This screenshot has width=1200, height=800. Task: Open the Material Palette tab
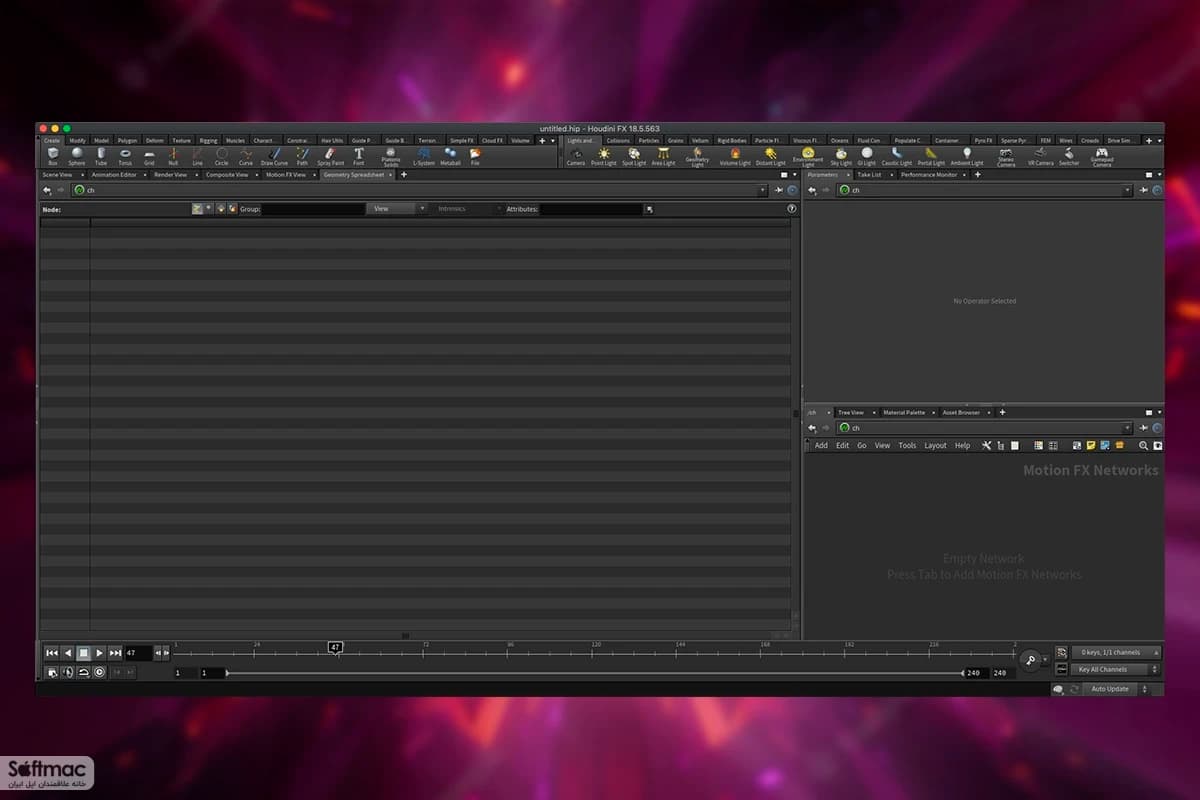click(904, 412)
